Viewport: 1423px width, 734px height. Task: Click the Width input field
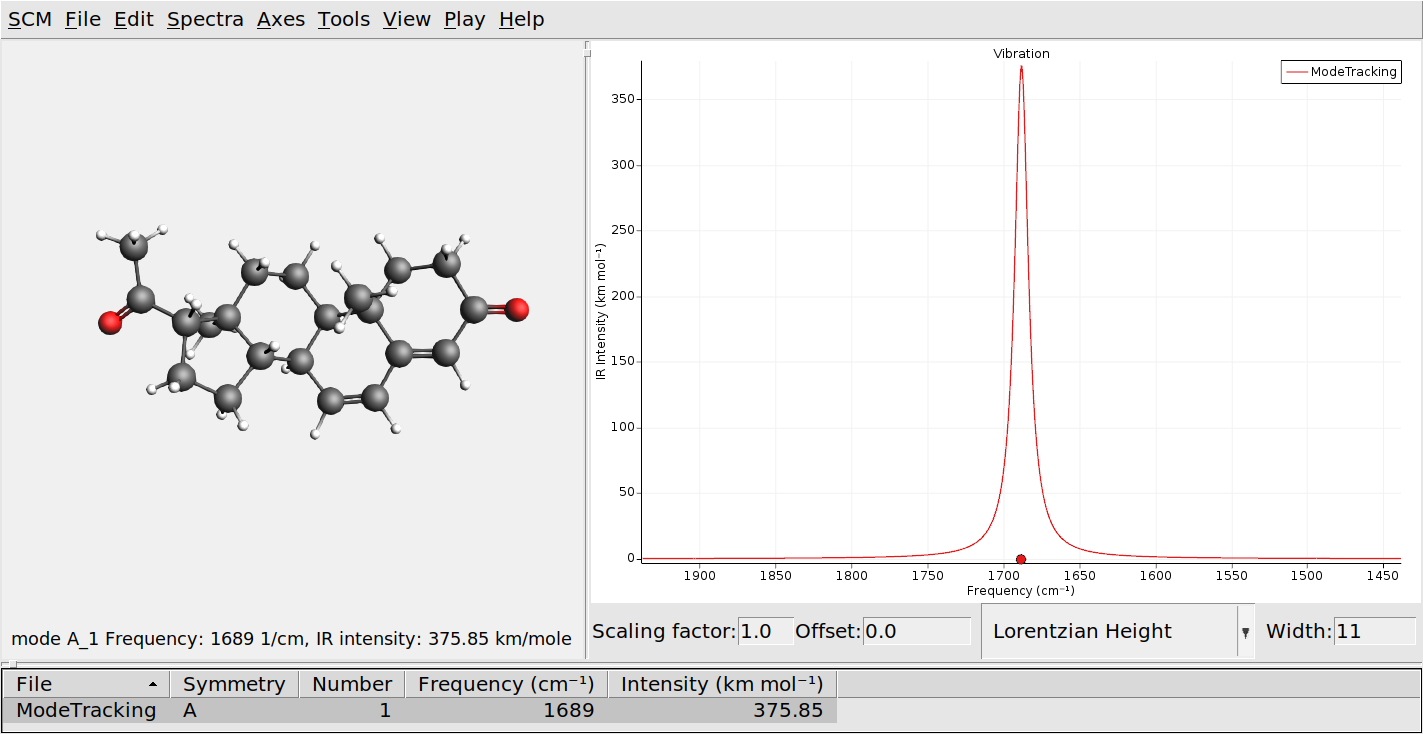click(1374, 631)
